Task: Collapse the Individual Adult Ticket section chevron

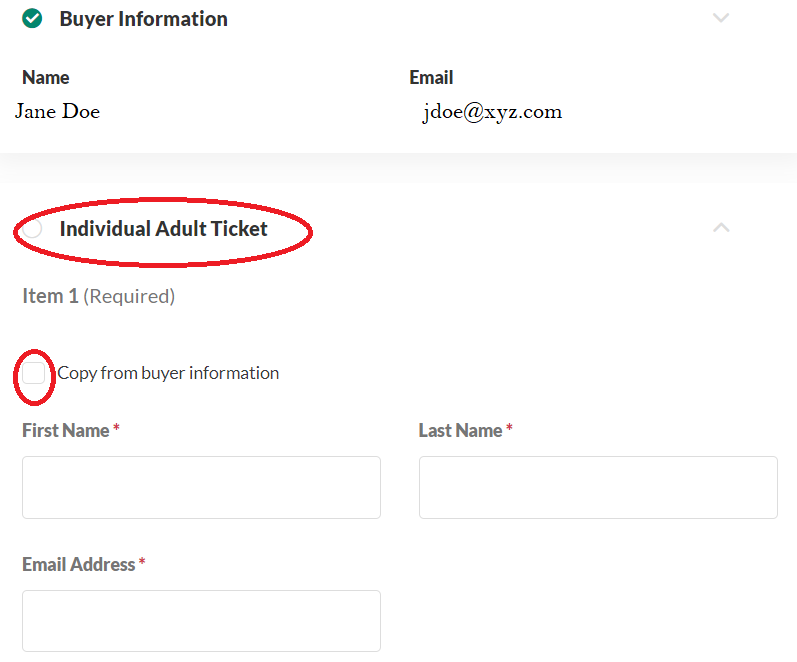Action: [721, 228]
